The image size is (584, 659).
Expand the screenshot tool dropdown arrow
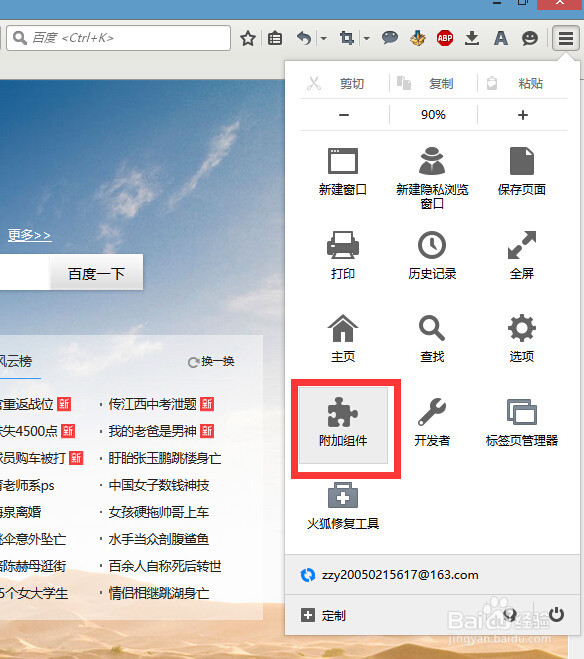(x=366, y=38)
